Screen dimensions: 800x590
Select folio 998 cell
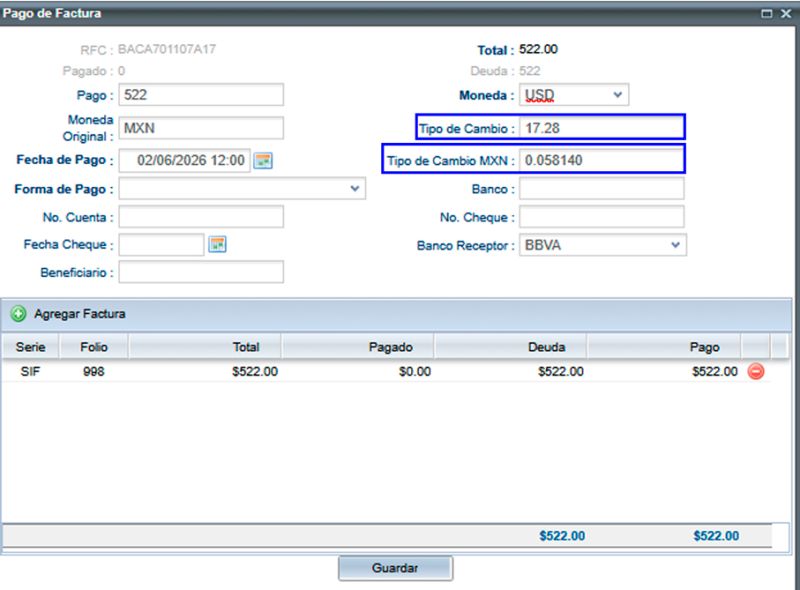[x=94, y=372]
